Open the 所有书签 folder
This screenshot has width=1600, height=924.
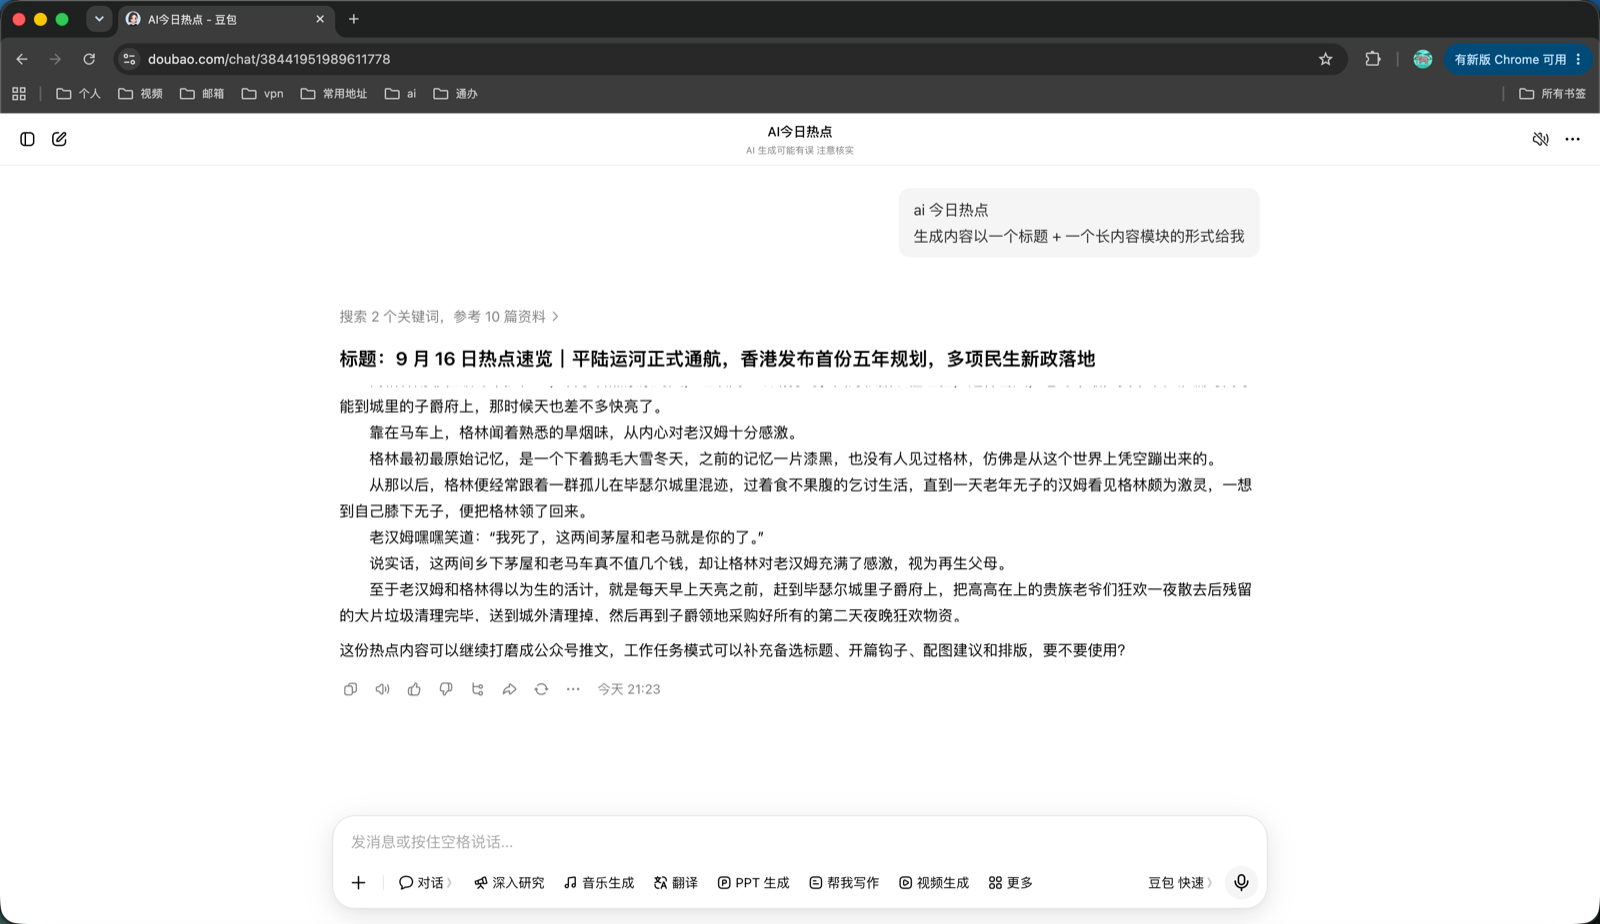click(x=1552, y=93)
